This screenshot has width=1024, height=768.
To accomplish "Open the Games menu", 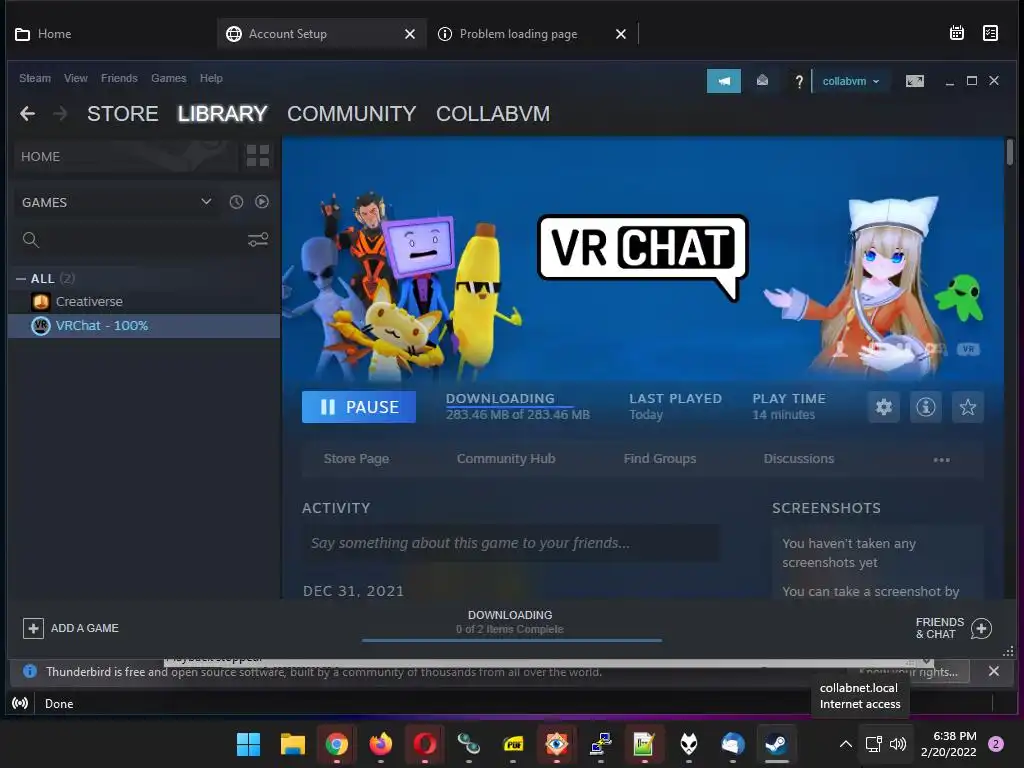I will click(168, 78).
